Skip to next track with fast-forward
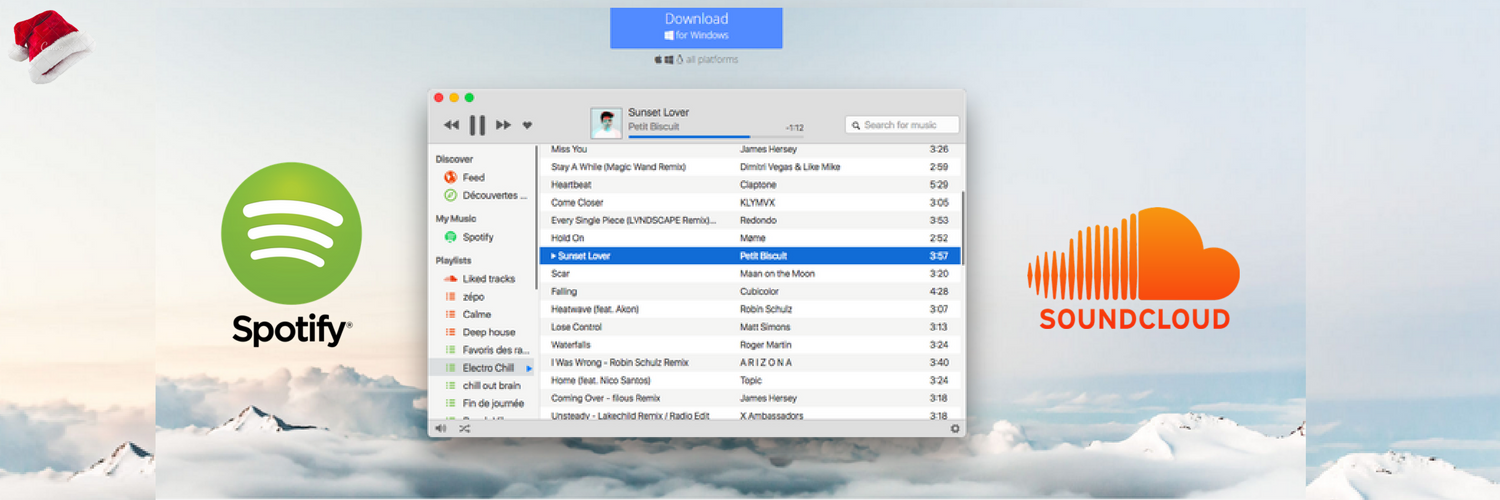Image resolution: width=1500 pixels, height=500 pixels. pos(503,125)
